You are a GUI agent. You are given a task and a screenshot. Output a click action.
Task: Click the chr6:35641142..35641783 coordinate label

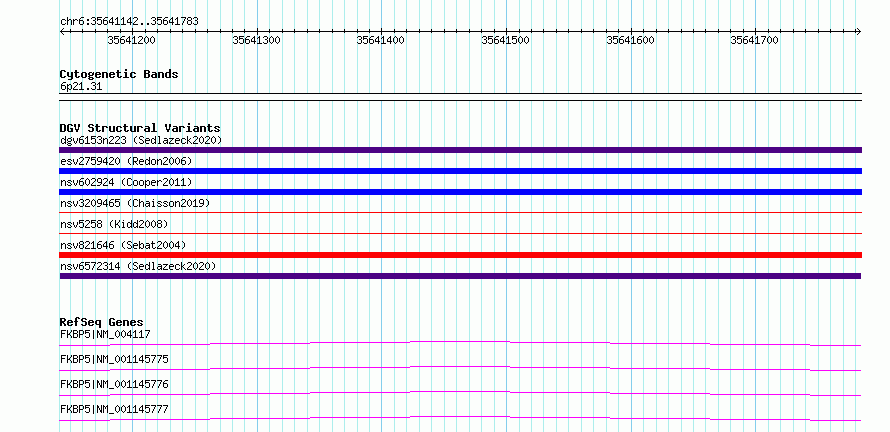129,22
